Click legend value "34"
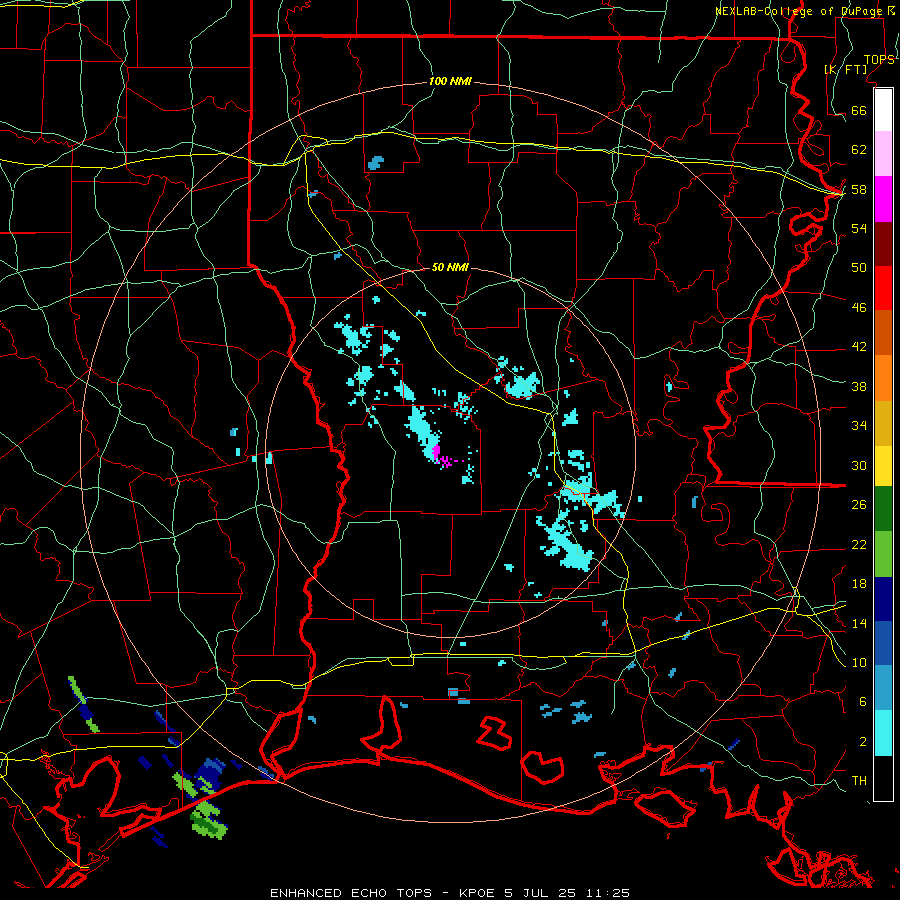This screenshot has height=900, width=900. 859,426
